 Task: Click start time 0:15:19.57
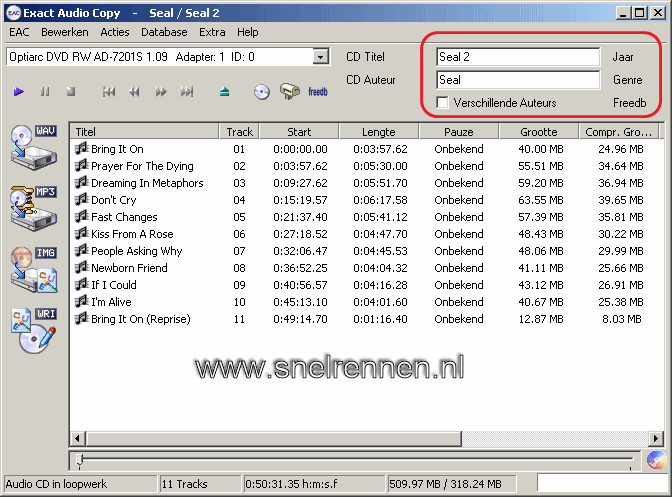click(x=300, y=200)
